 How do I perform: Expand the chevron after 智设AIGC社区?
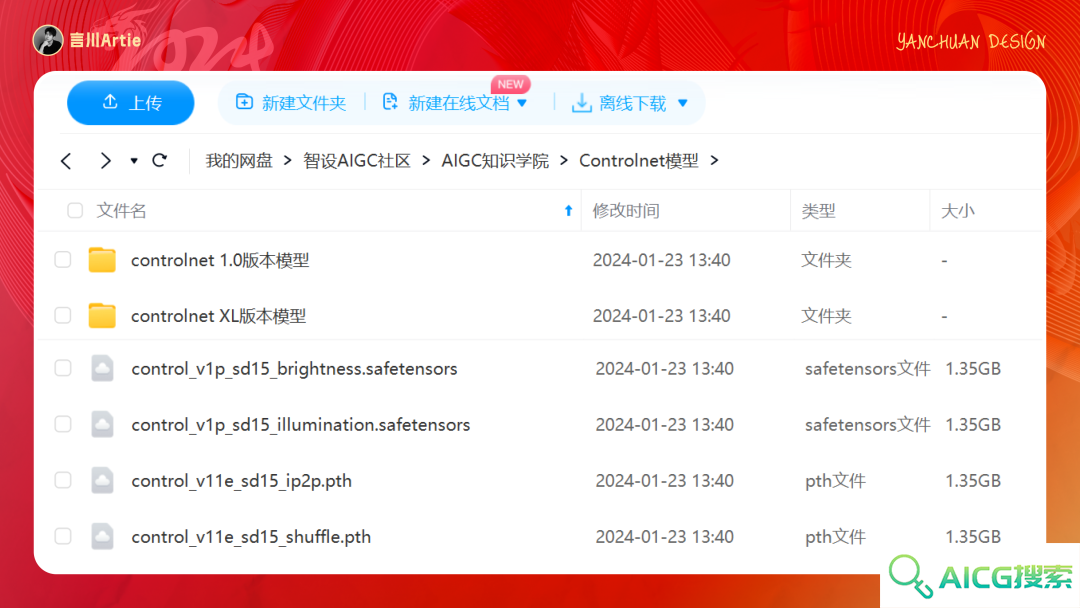click(426, 160)
